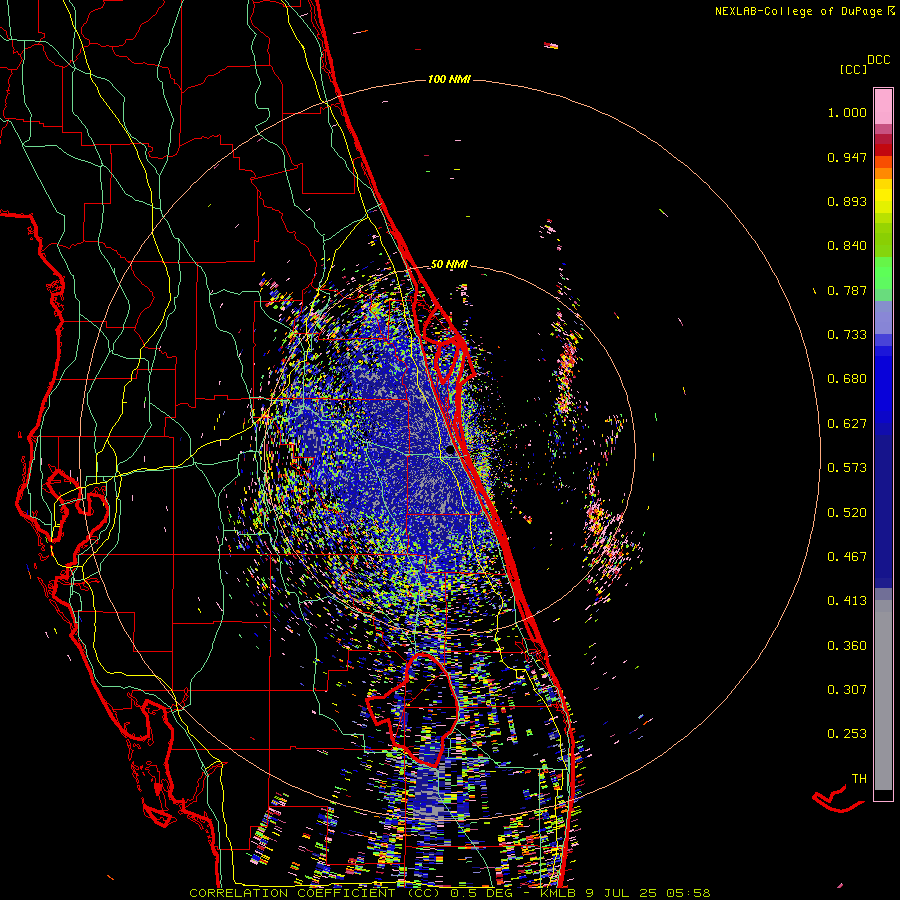Click the 0.733 value on color scale
The image size is (900, 900).
(x=847, y=335)
